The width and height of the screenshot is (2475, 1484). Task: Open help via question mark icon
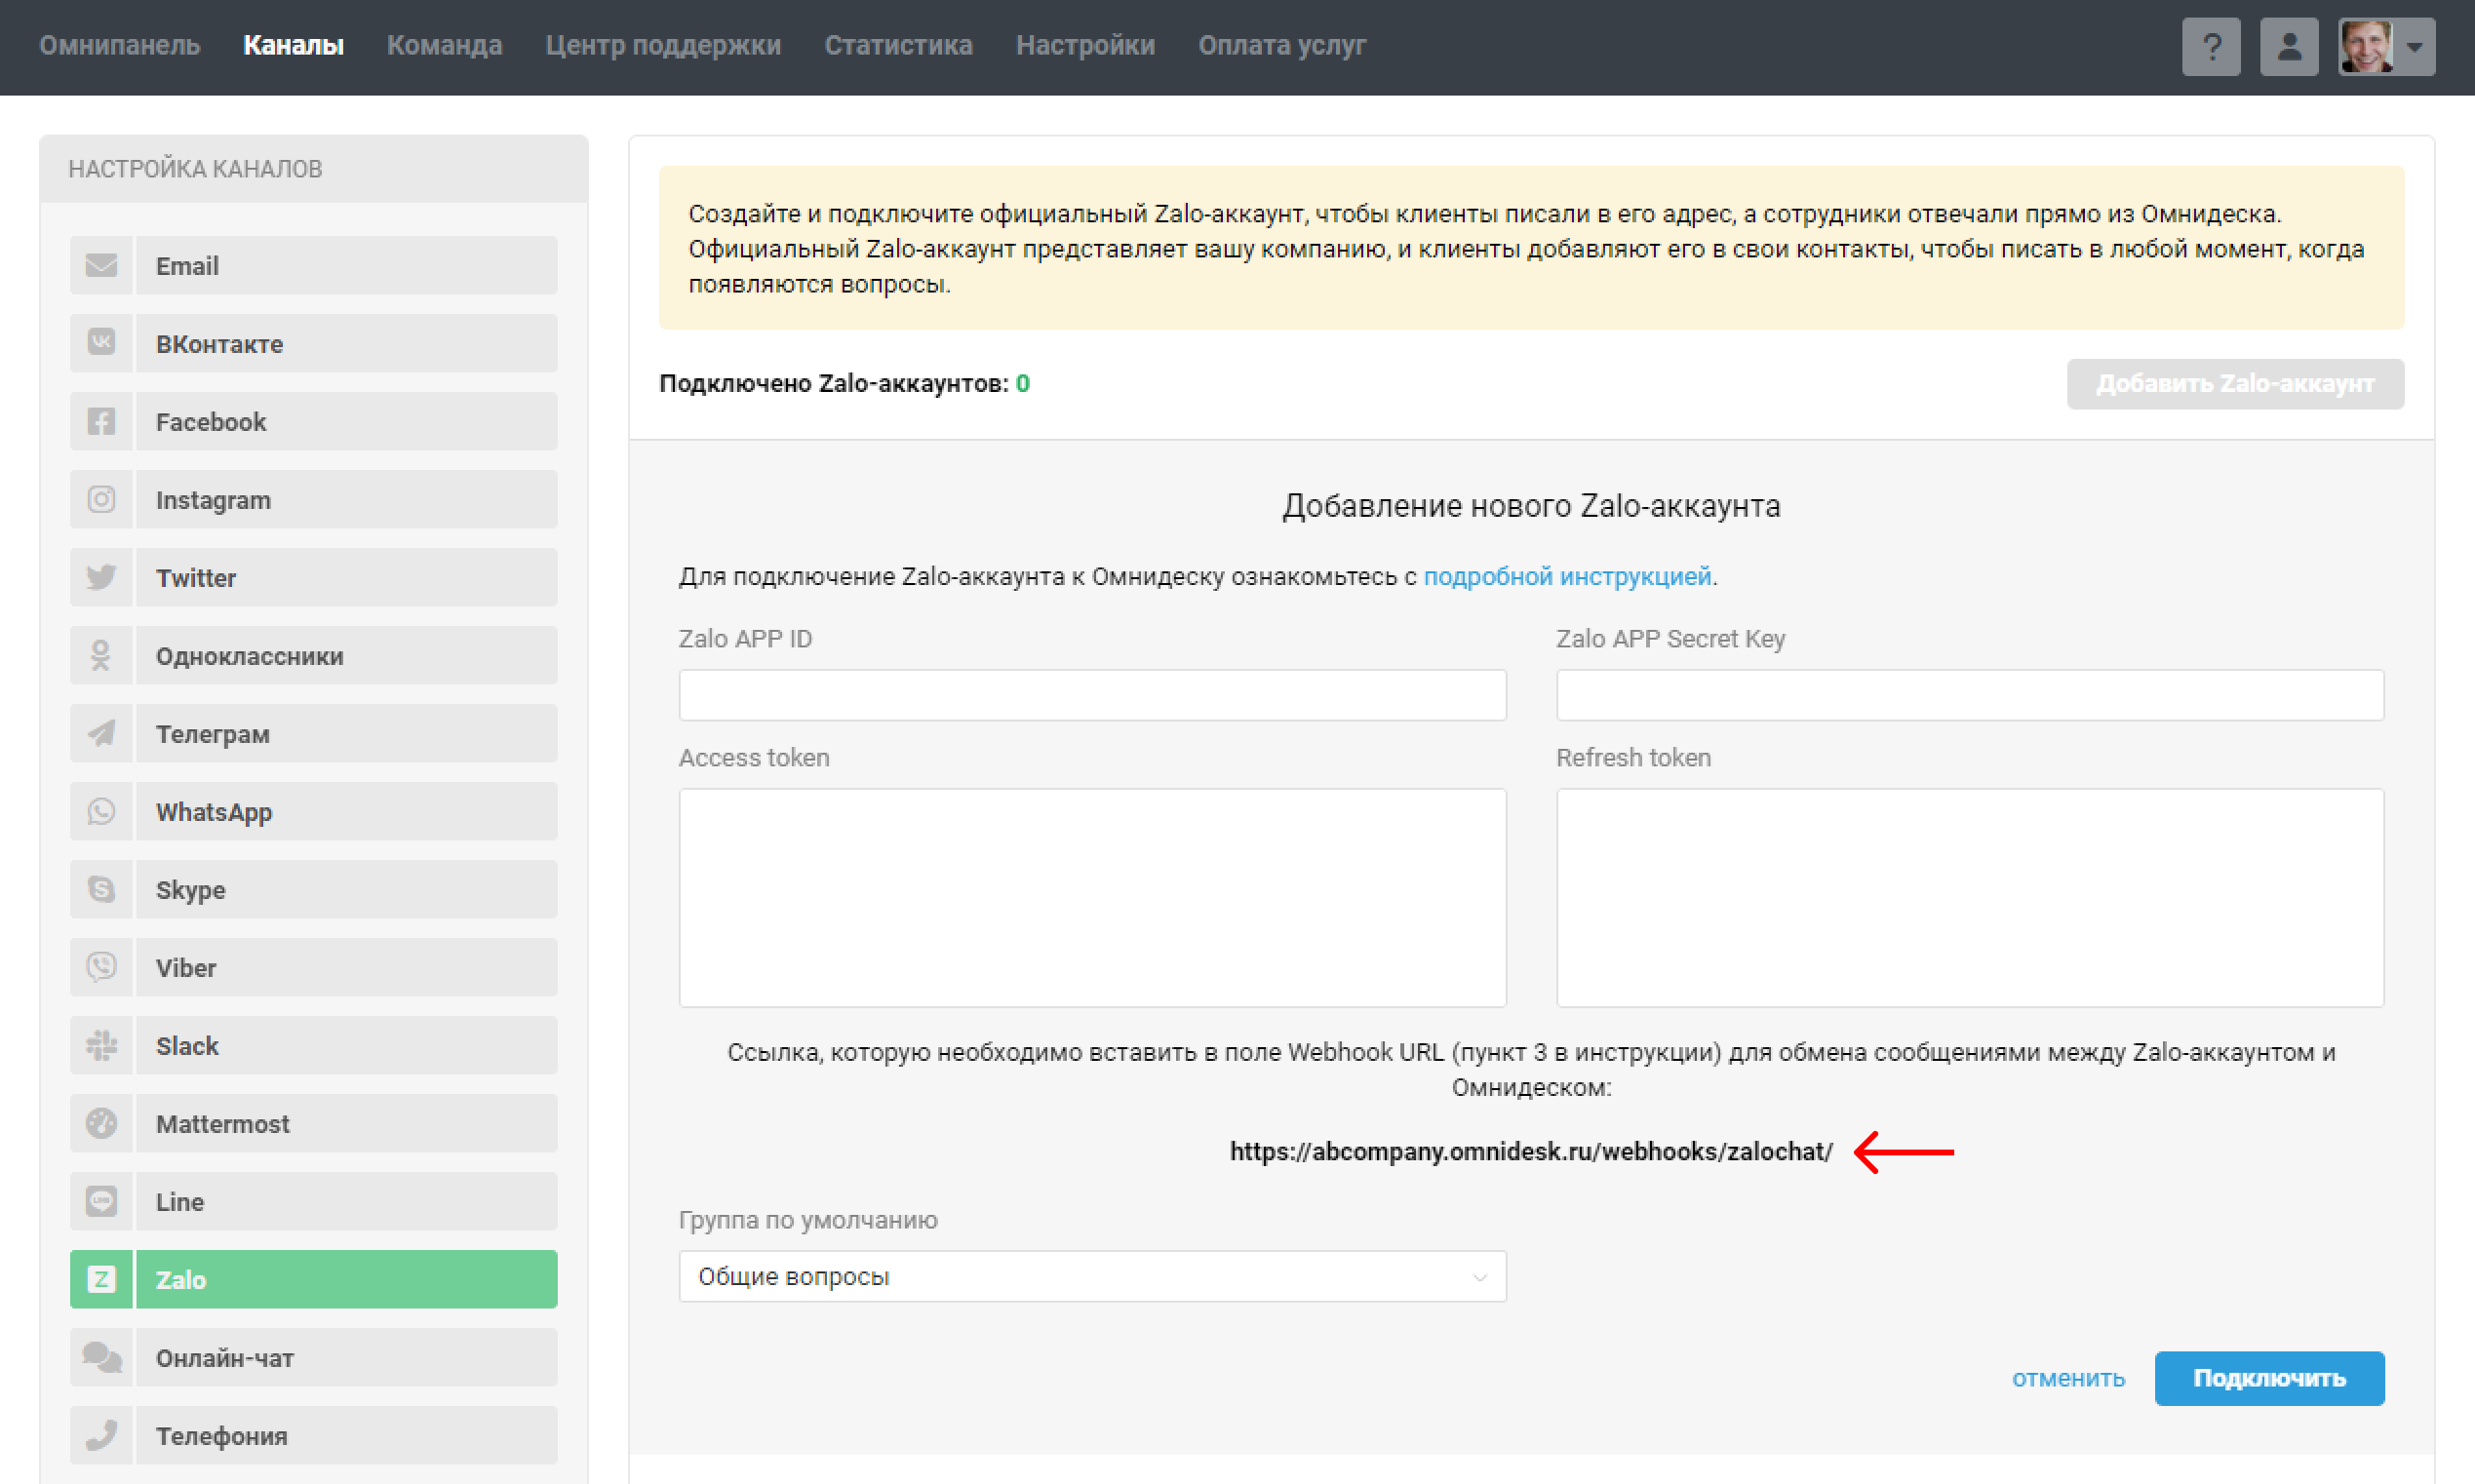pyautogui.click(x=2211, y=46)
